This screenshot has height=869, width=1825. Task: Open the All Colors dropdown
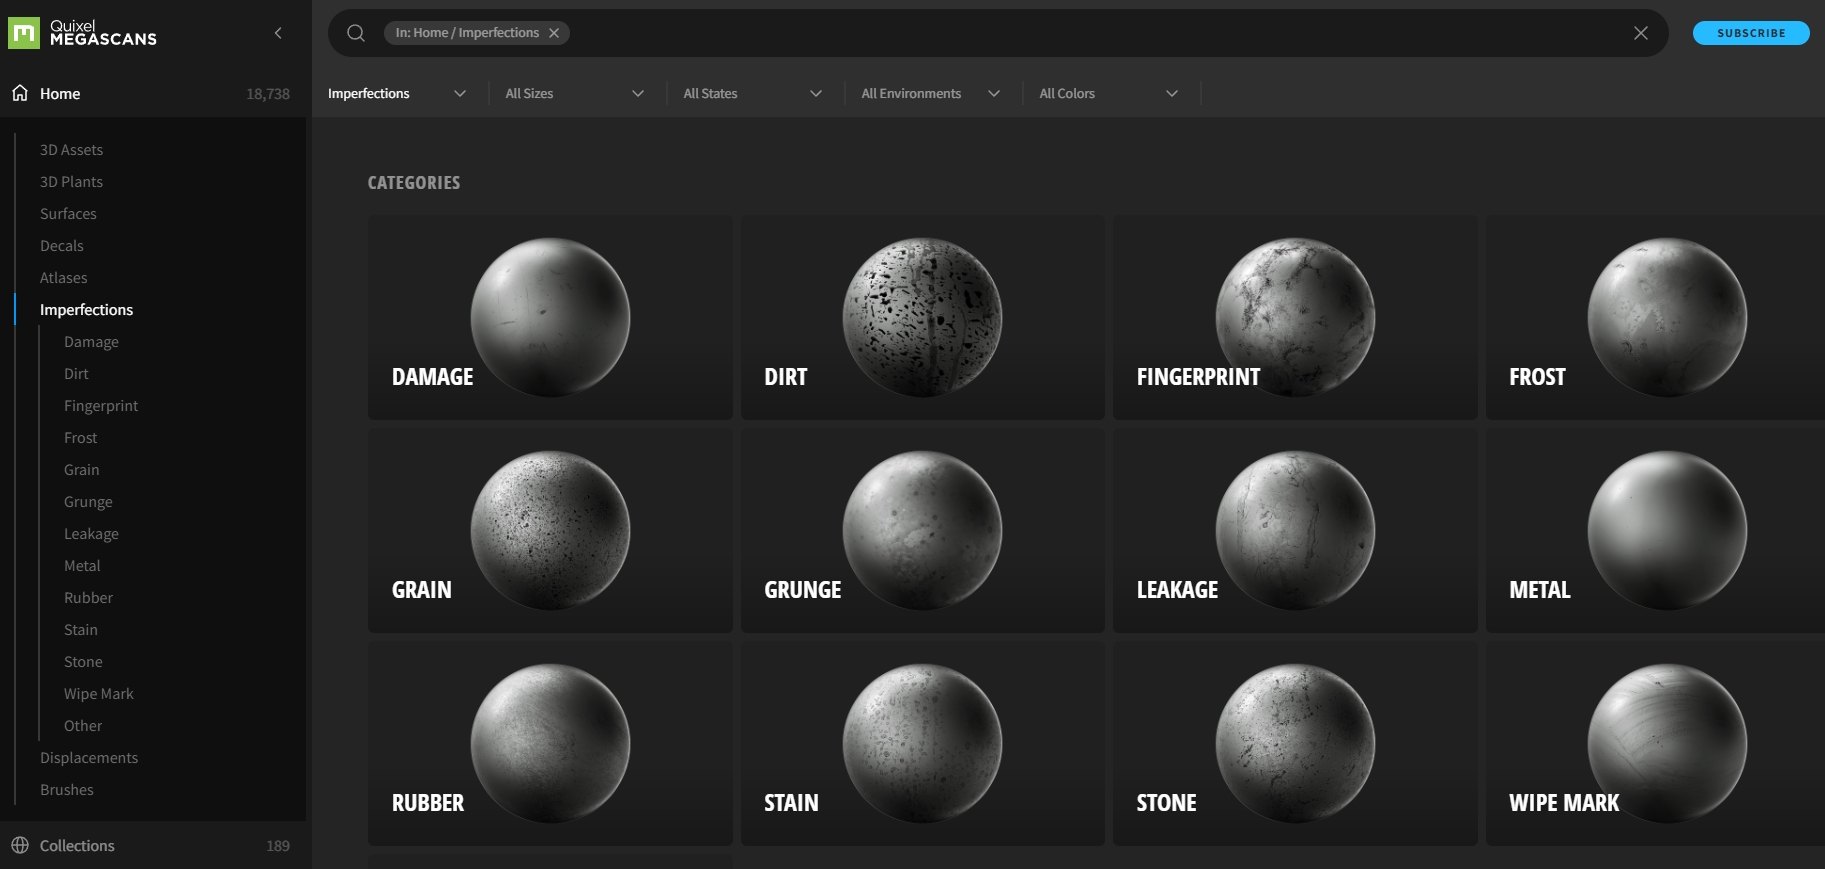click(1109, 93)
